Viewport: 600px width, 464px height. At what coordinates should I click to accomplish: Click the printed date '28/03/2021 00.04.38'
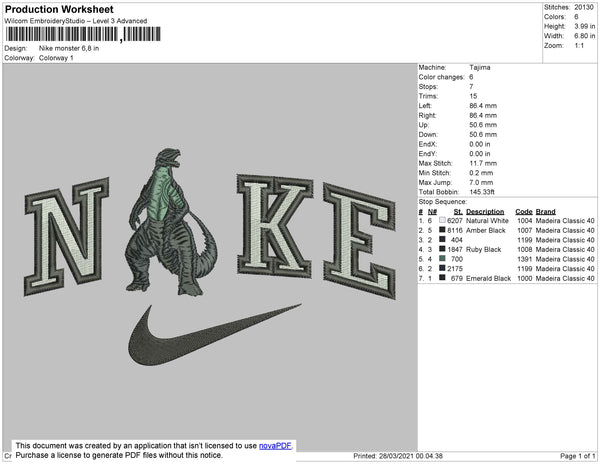click(411, 456)
